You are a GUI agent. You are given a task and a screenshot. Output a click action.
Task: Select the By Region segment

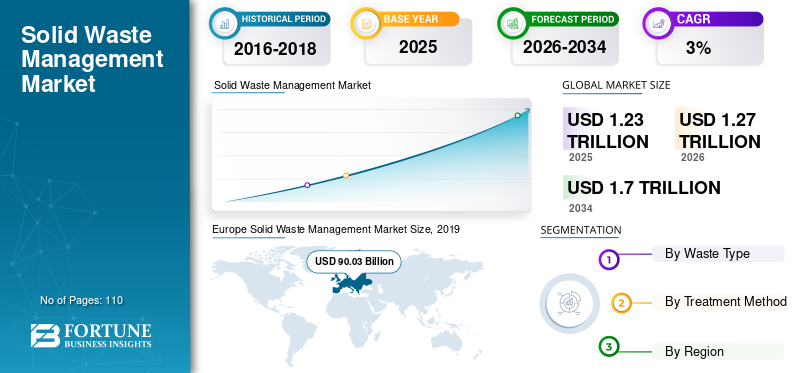coord(718,352)
